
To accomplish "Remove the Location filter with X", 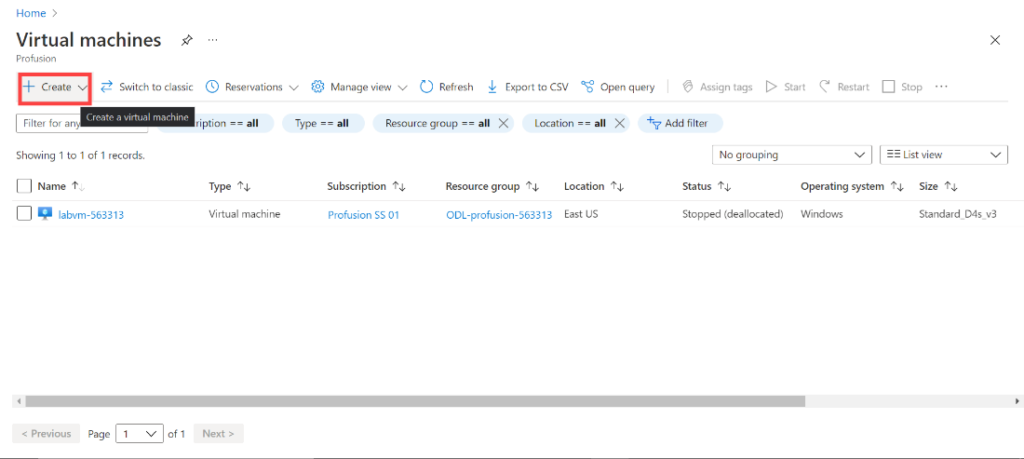I will 620,123.
